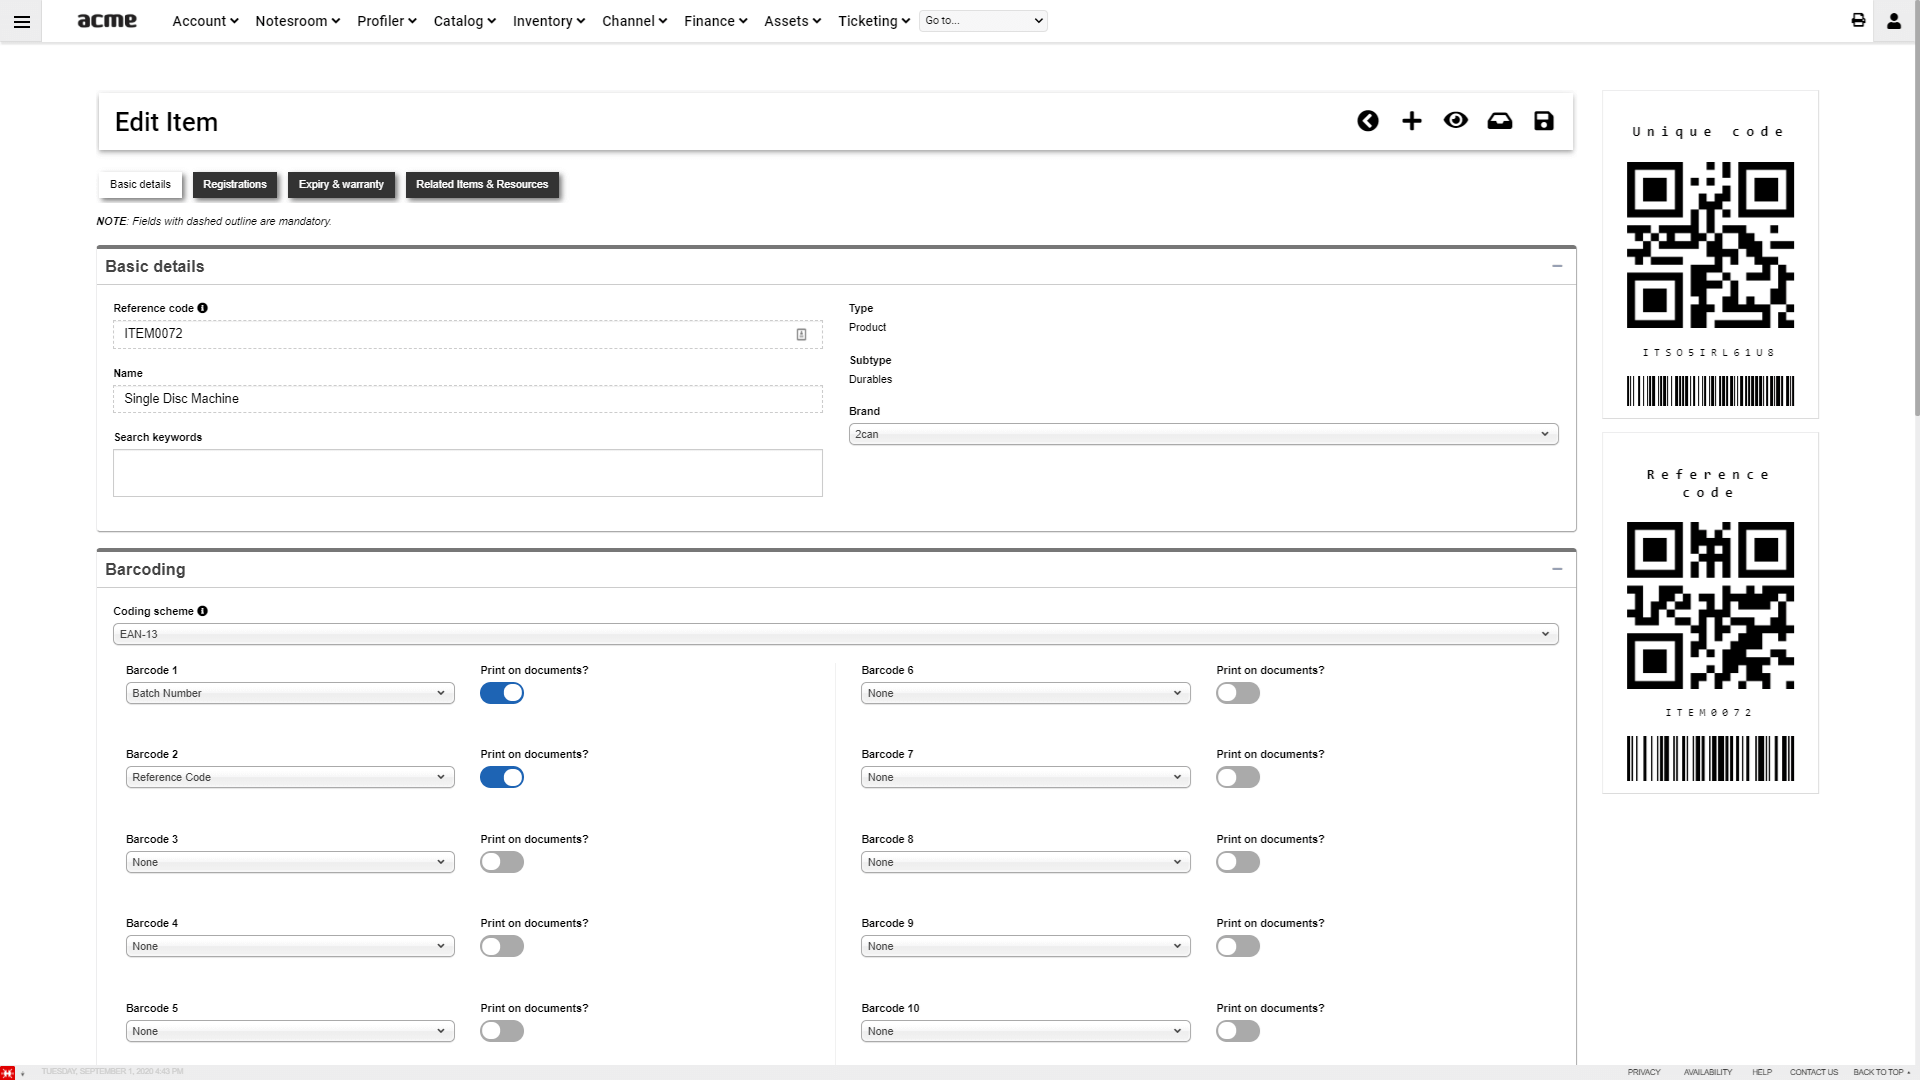Open the Go to... dropdown
The width and height of the screenshot is (1920, 1080).
(x=983, y=20)
